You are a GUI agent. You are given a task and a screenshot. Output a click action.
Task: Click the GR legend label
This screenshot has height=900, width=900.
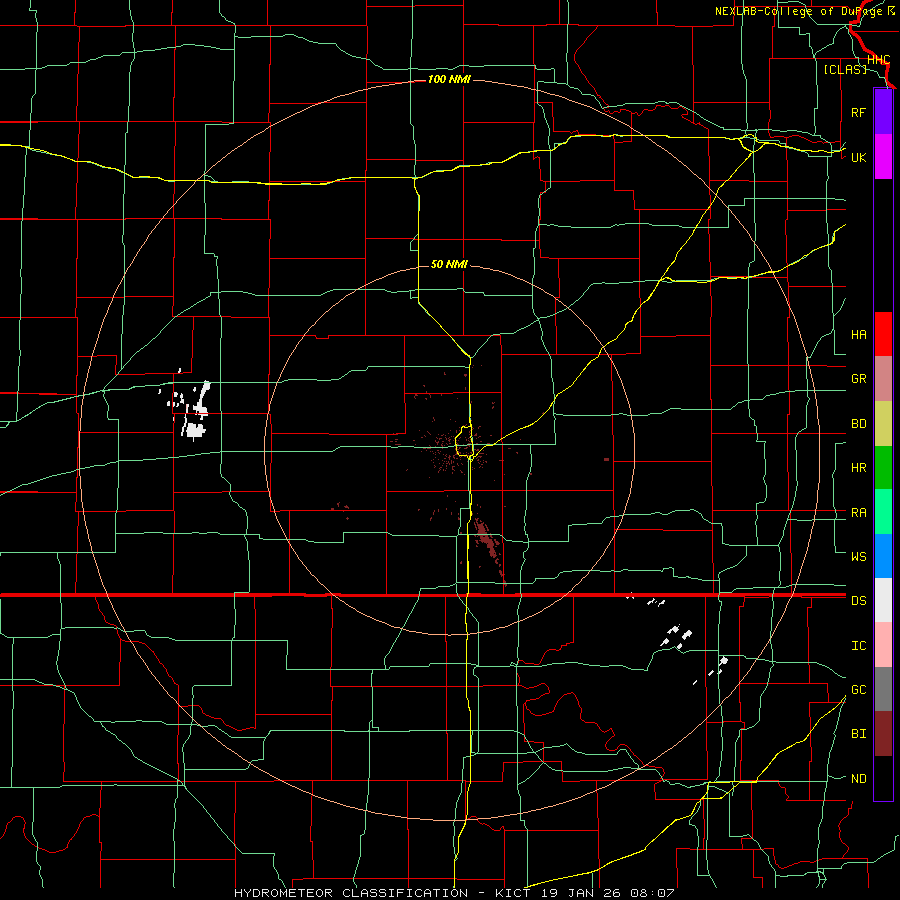pos(858,379)
